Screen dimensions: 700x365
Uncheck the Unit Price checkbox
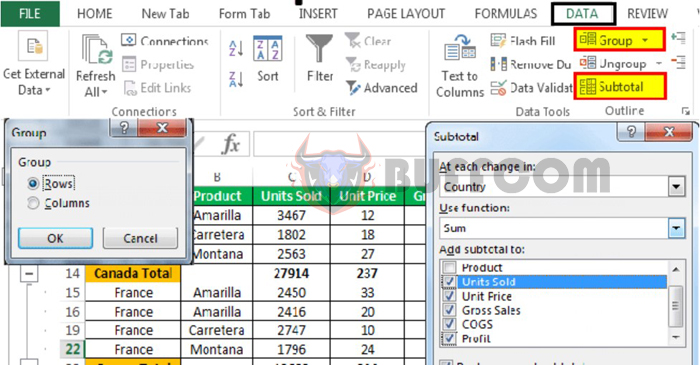point(449,296)
